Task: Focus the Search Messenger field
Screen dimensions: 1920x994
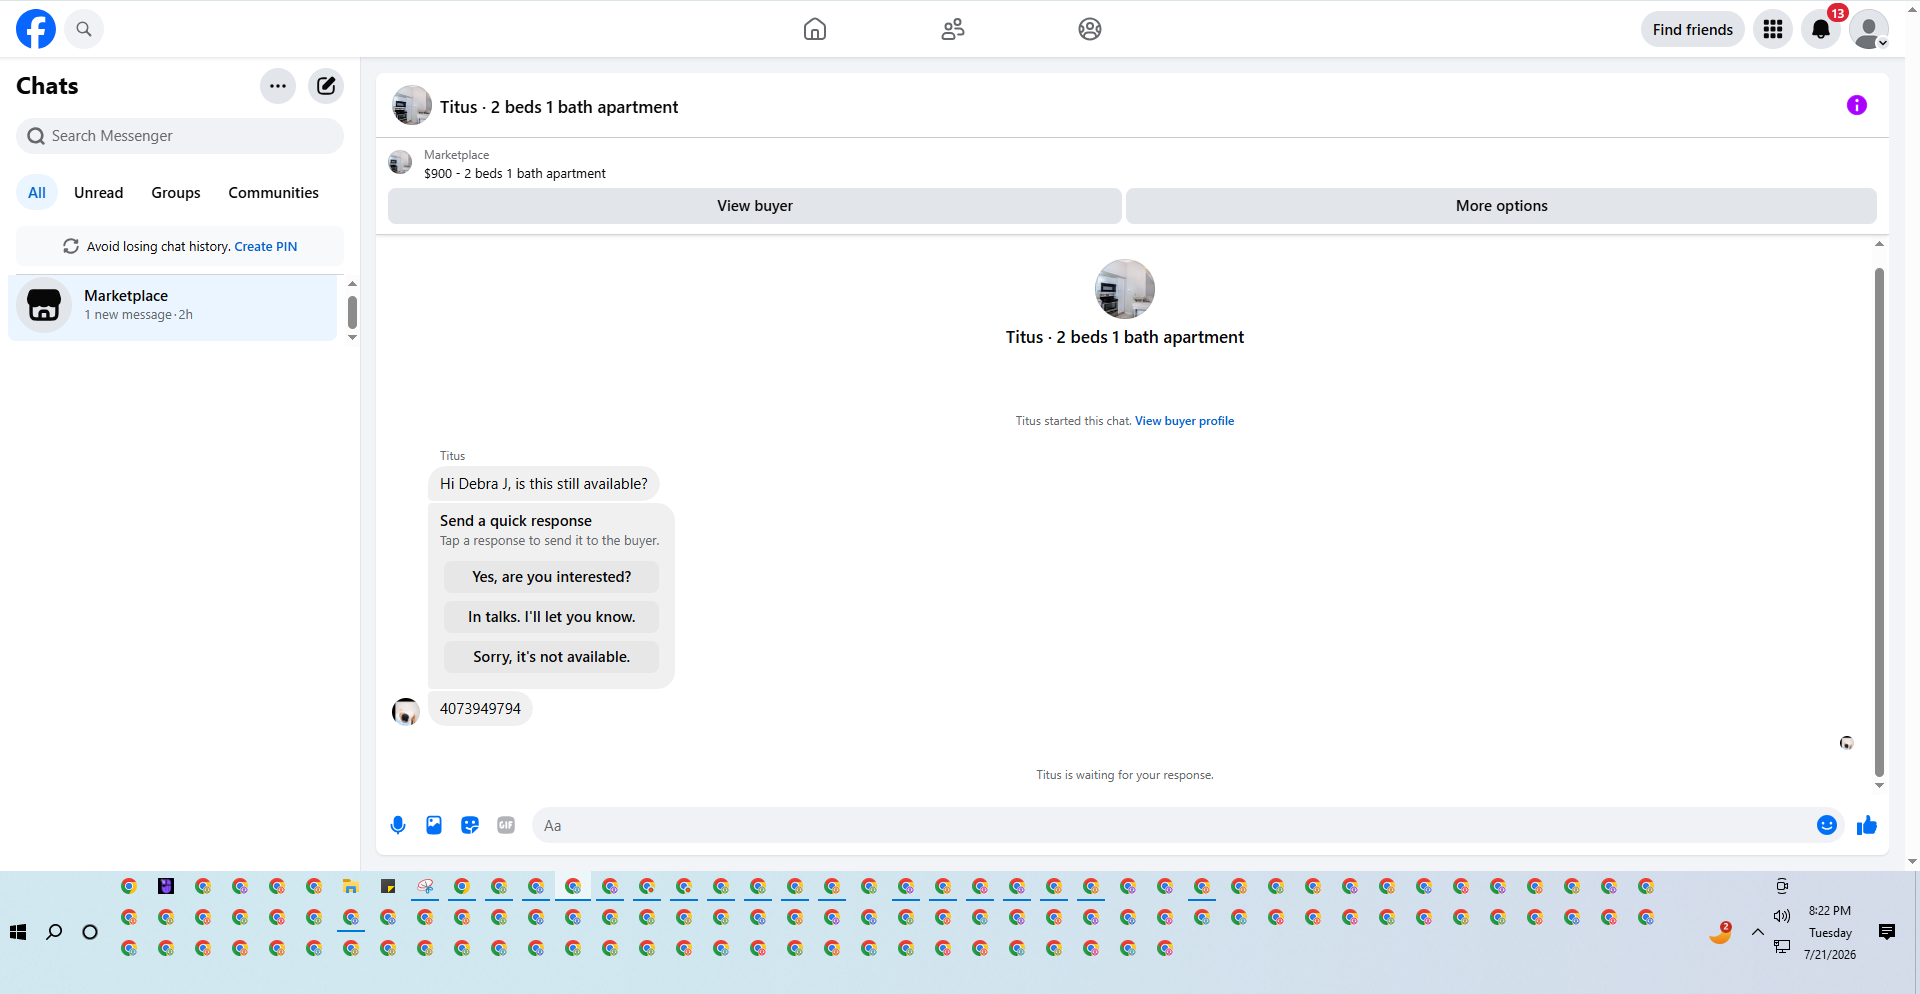Action: 180,136
